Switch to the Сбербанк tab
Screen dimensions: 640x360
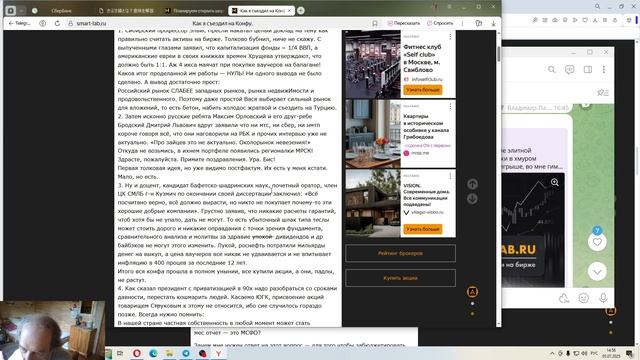[61, 11]
